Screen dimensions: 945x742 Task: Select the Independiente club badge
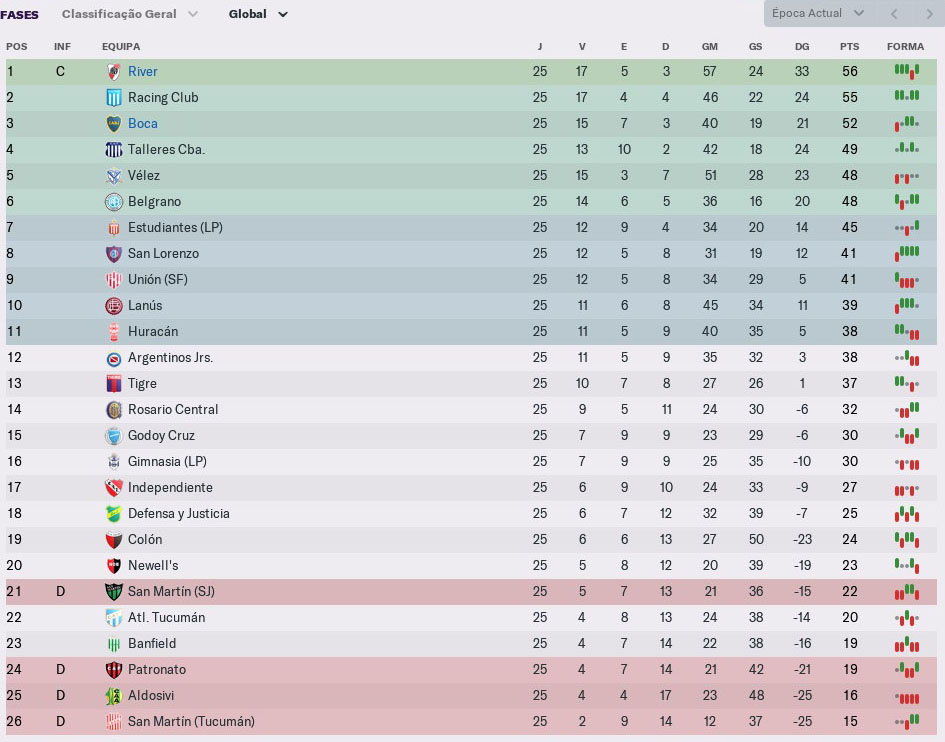pyautogui.click(x=113, y=487)
